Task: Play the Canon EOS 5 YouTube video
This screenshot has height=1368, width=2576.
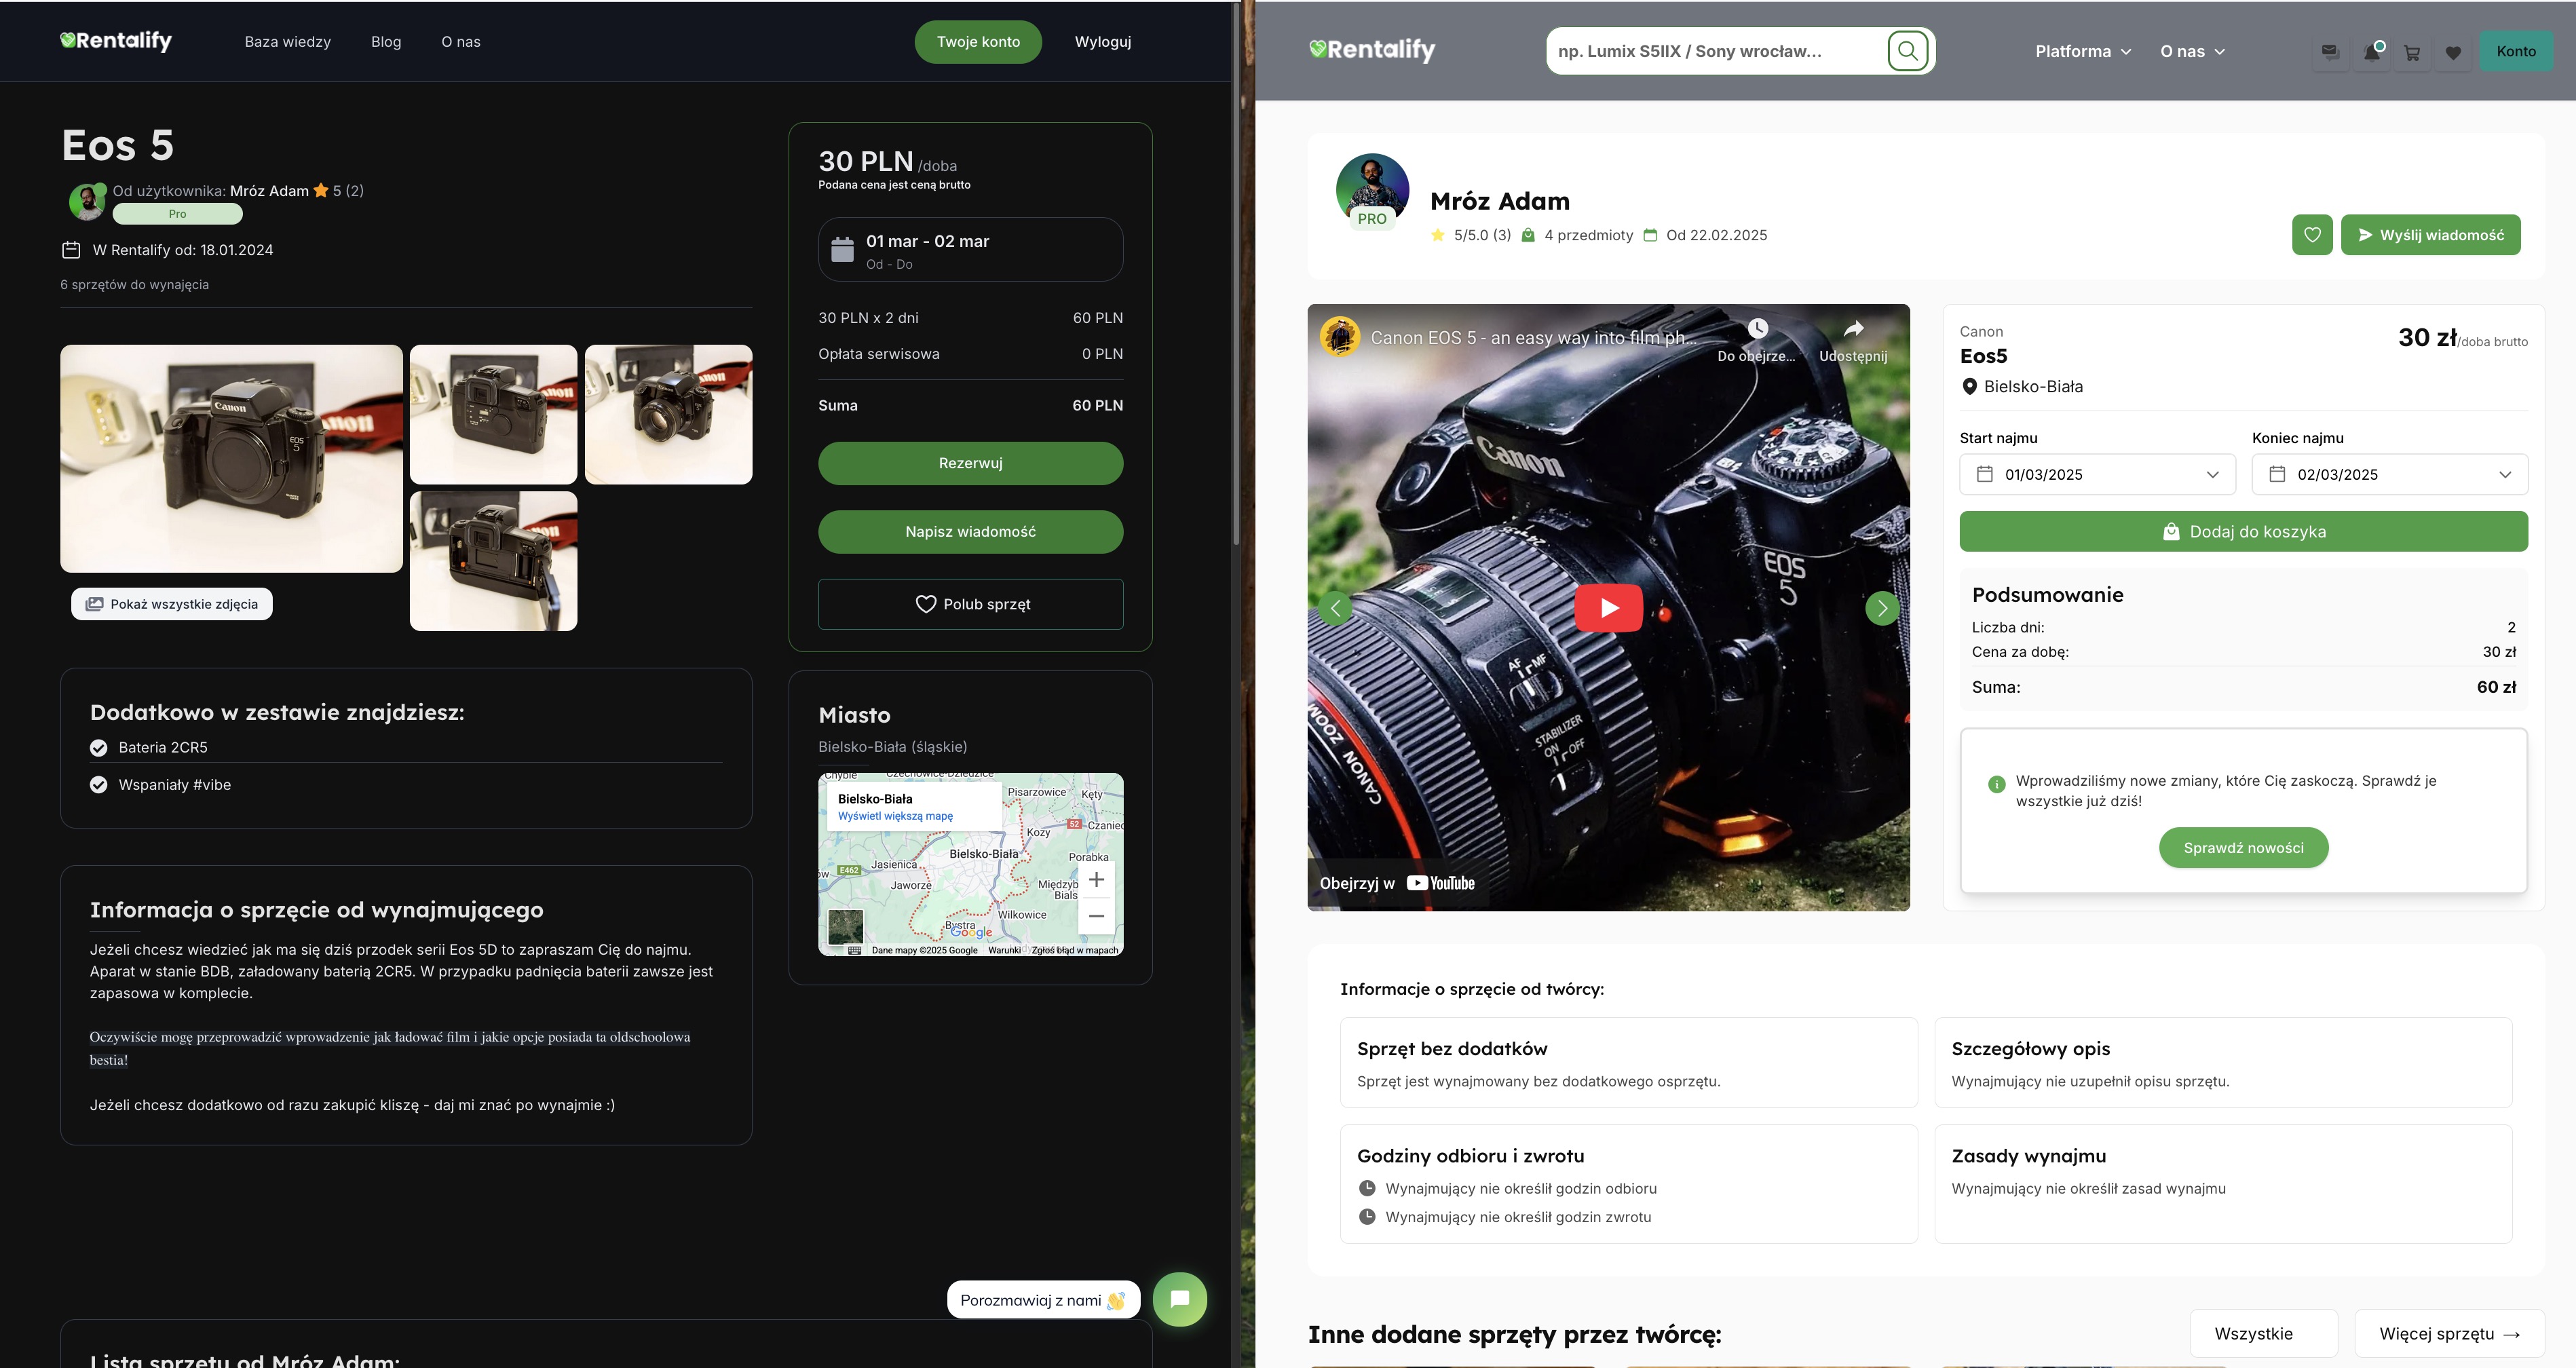Action: click(x=1608, y=607)
